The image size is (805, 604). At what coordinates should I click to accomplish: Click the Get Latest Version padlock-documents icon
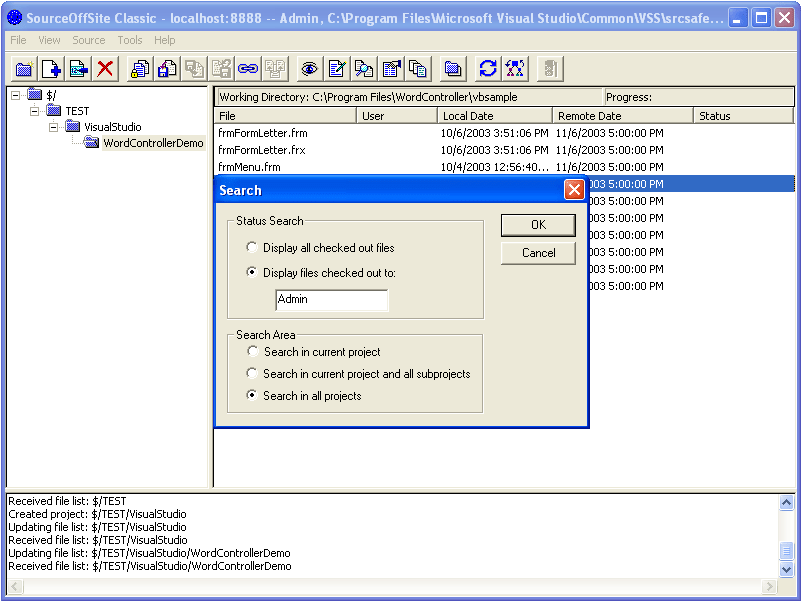[x=140, y=69]
